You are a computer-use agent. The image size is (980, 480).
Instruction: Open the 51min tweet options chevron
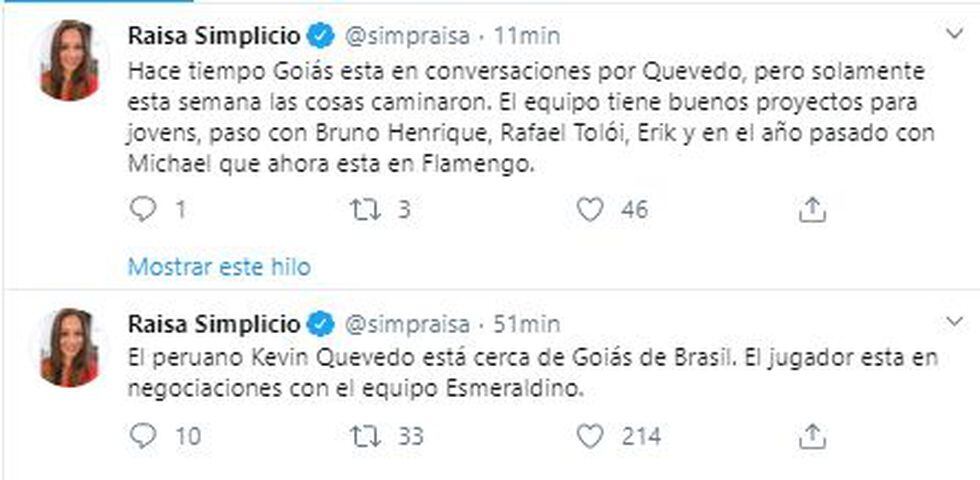click(954, 321)
